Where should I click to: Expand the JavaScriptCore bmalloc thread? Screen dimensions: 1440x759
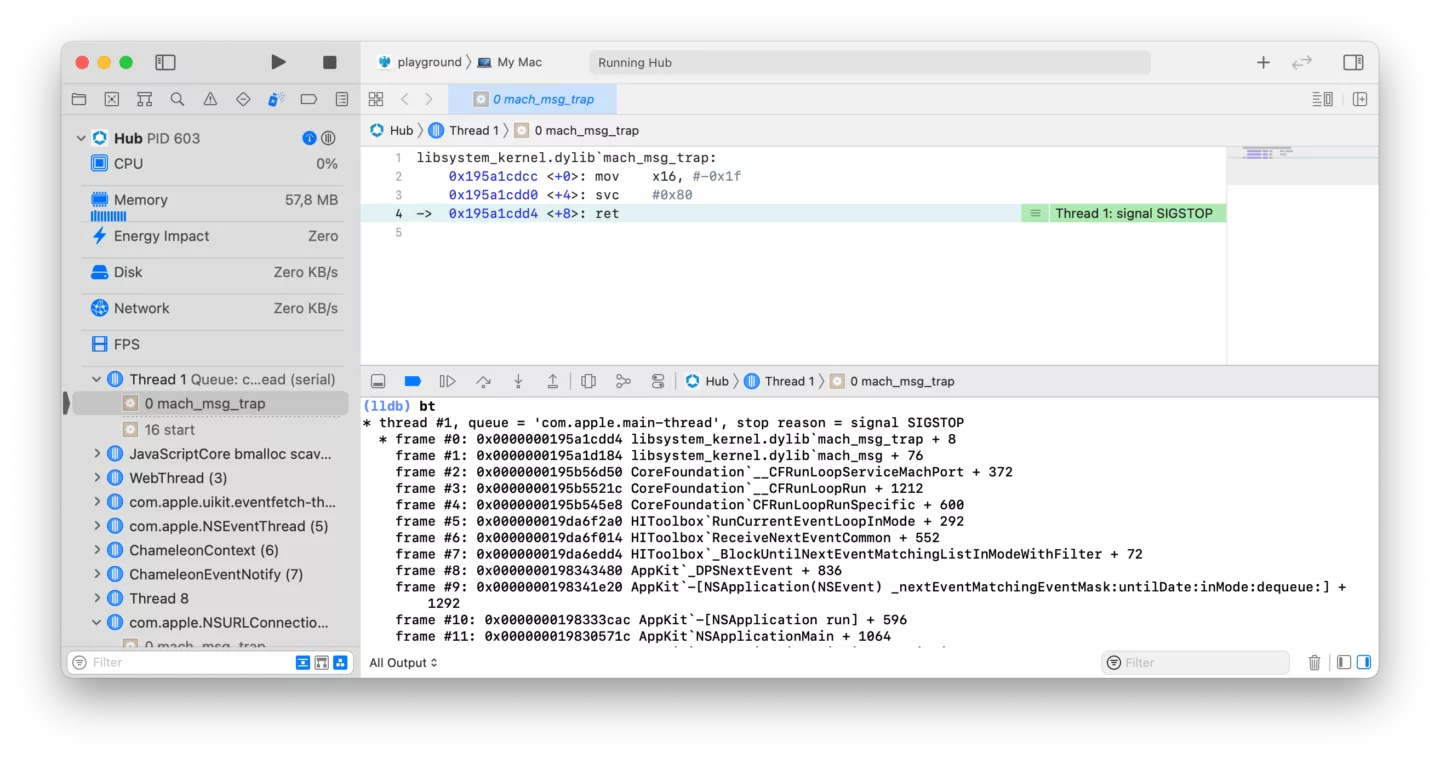click(97, 453)
